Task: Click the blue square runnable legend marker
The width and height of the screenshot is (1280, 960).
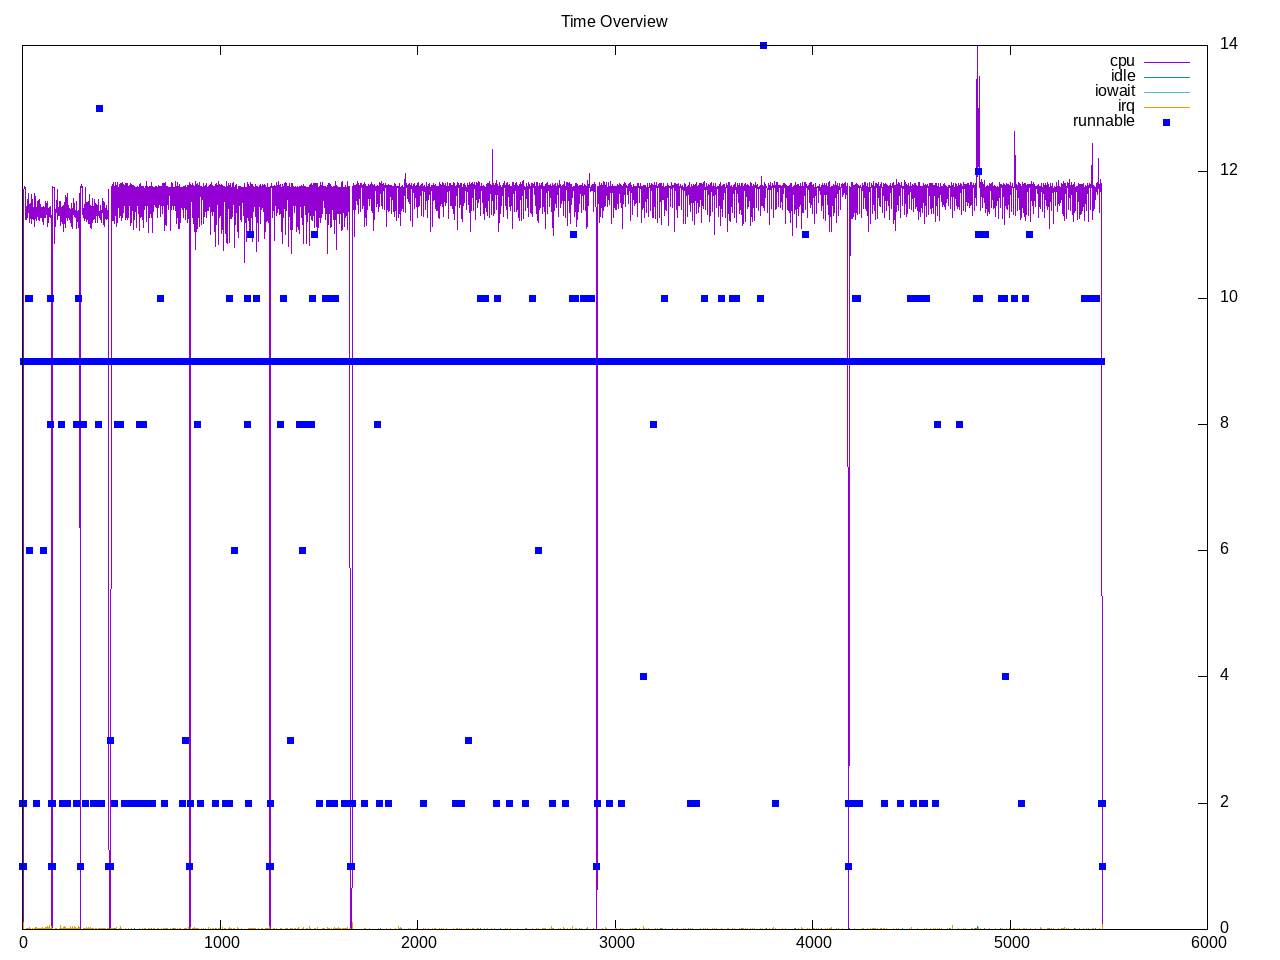Action: (x=1166, y=122)
